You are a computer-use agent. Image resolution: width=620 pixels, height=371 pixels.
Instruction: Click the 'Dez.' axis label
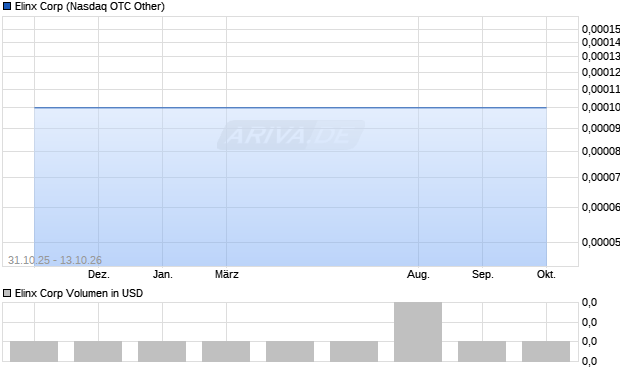tap(98, 274)
